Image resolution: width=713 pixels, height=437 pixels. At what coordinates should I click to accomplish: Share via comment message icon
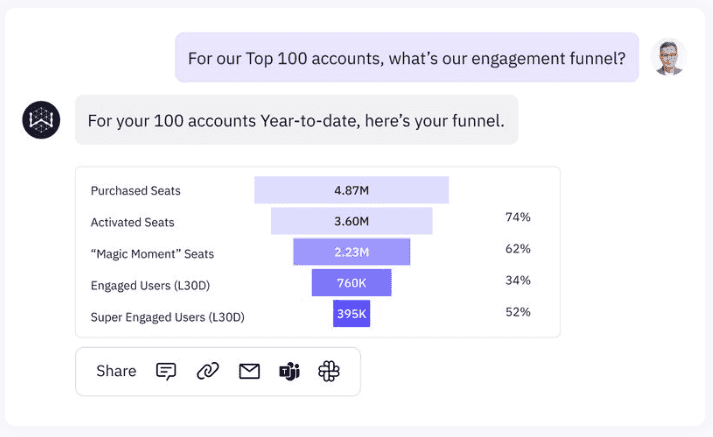[166, 371]
